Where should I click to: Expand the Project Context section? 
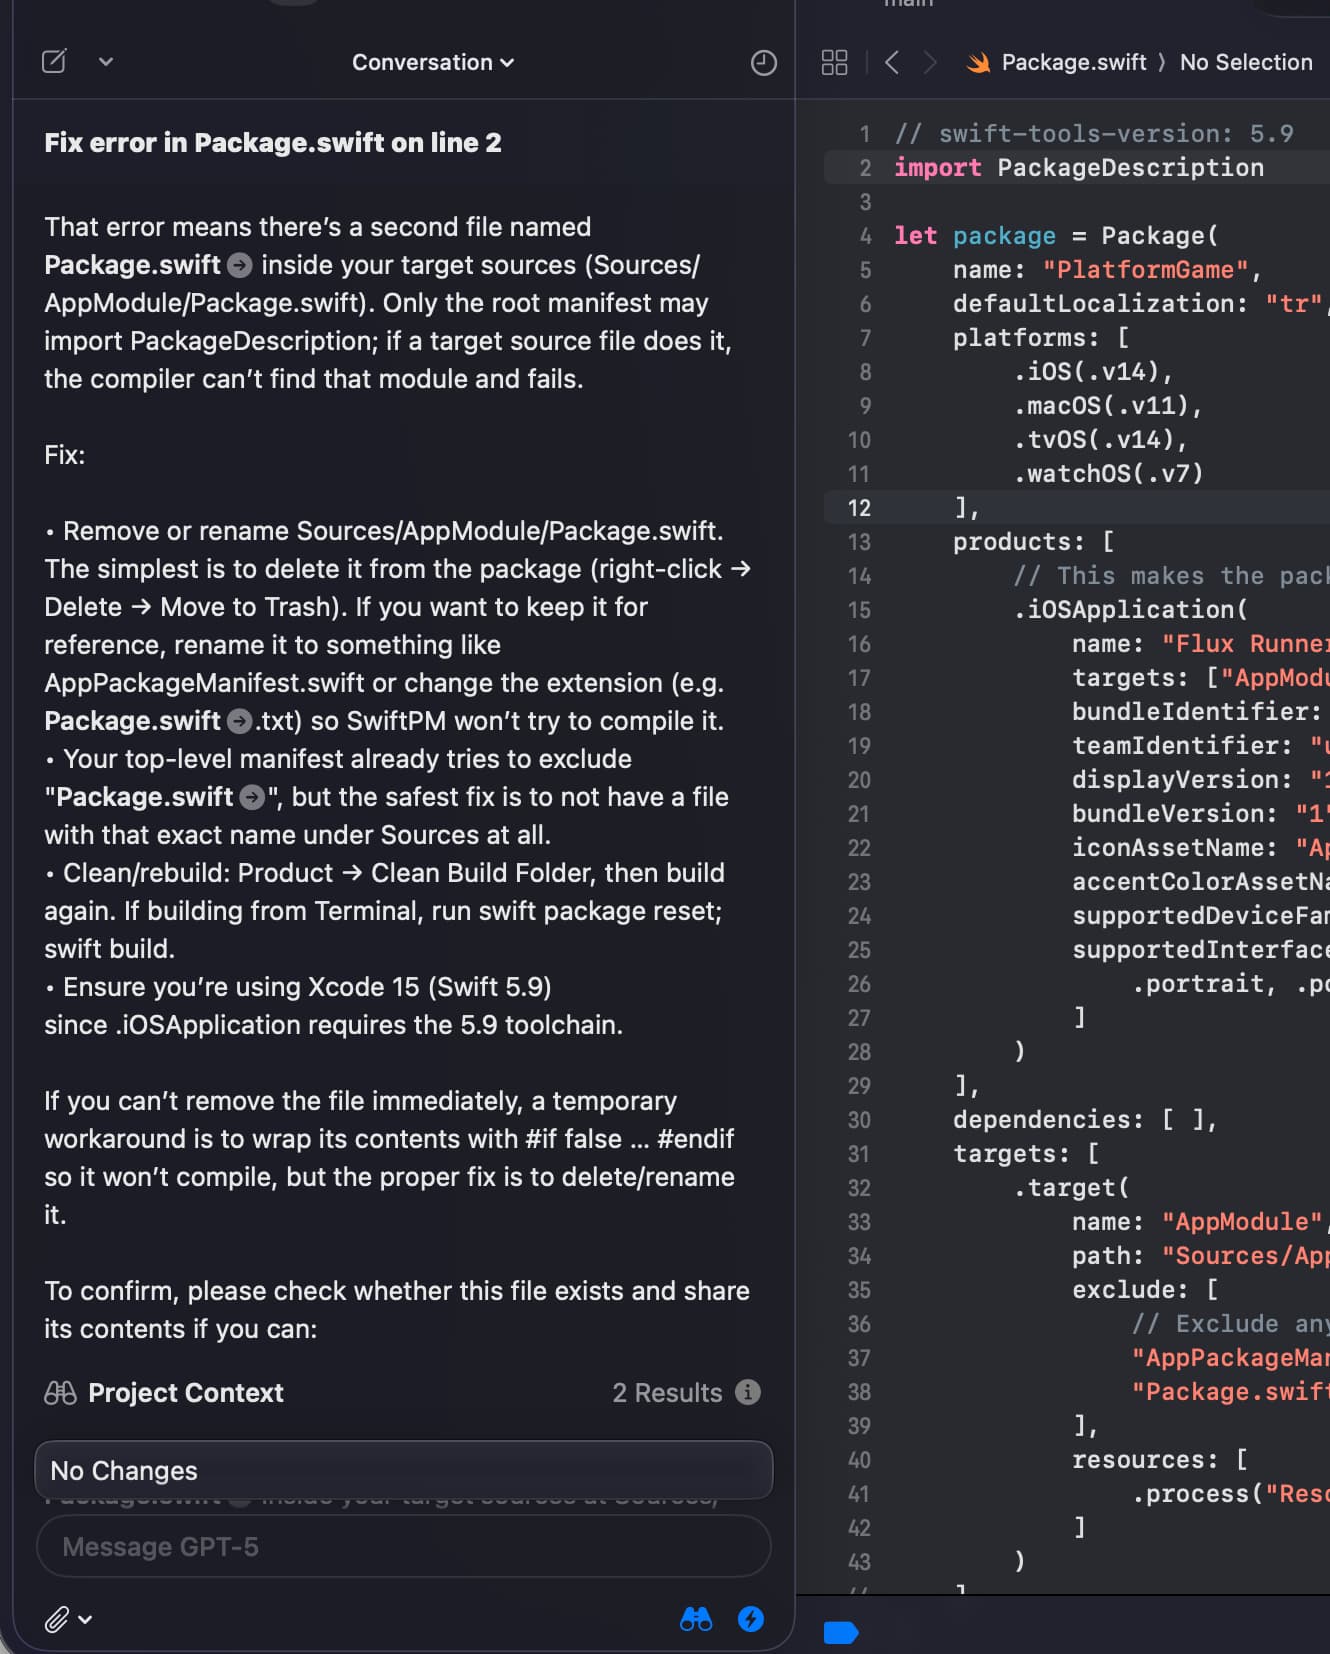pyautogui.click(x=185, y=1393)
